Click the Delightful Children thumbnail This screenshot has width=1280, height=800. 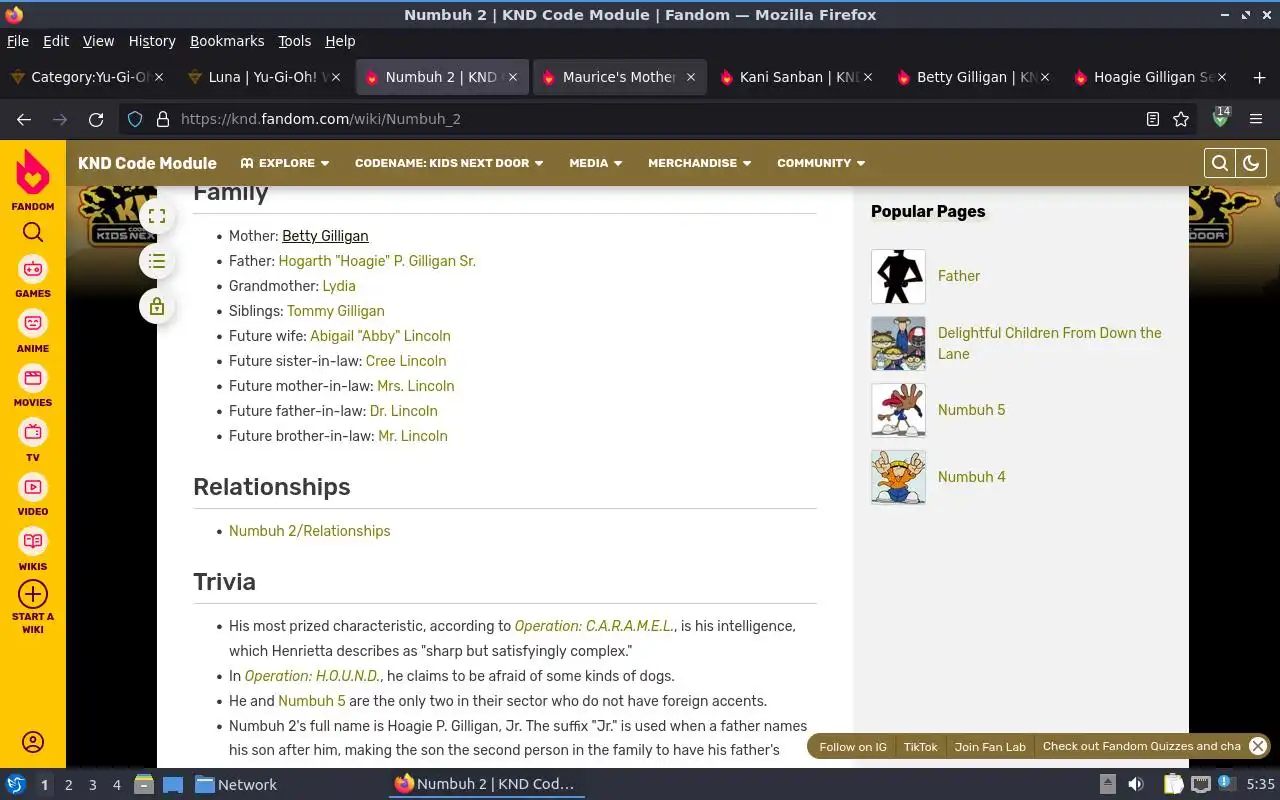(898, 343)
